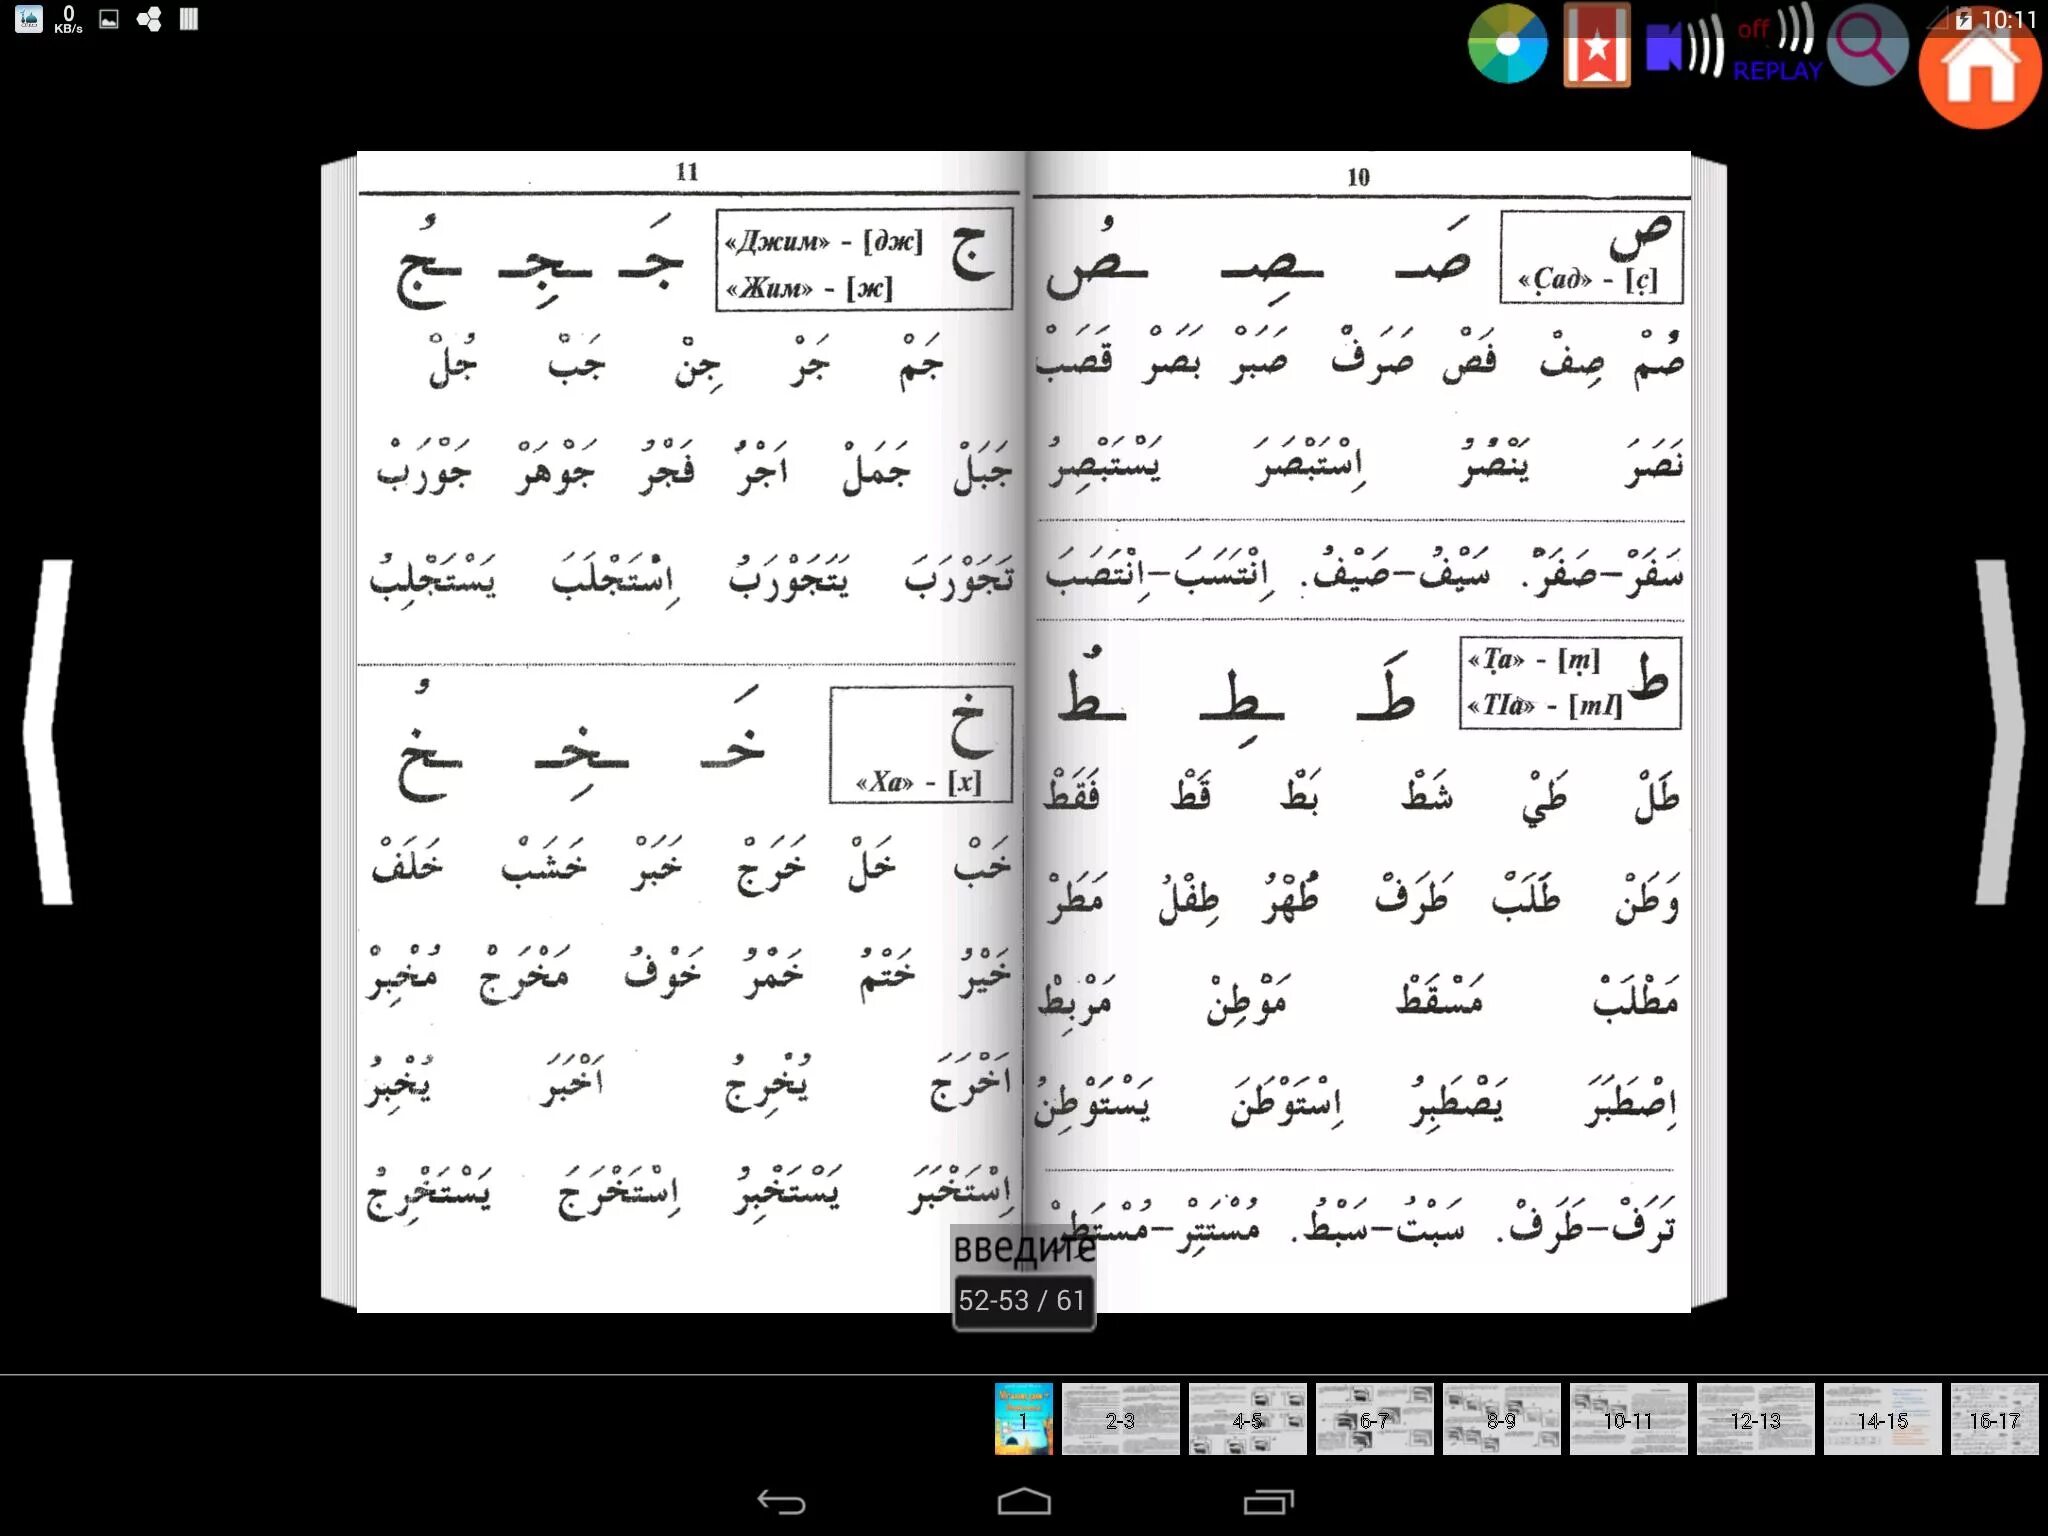Select the 6-7 pages thumbnail
This screenshot has width=2048, height=1536.
(1374, 1419)
